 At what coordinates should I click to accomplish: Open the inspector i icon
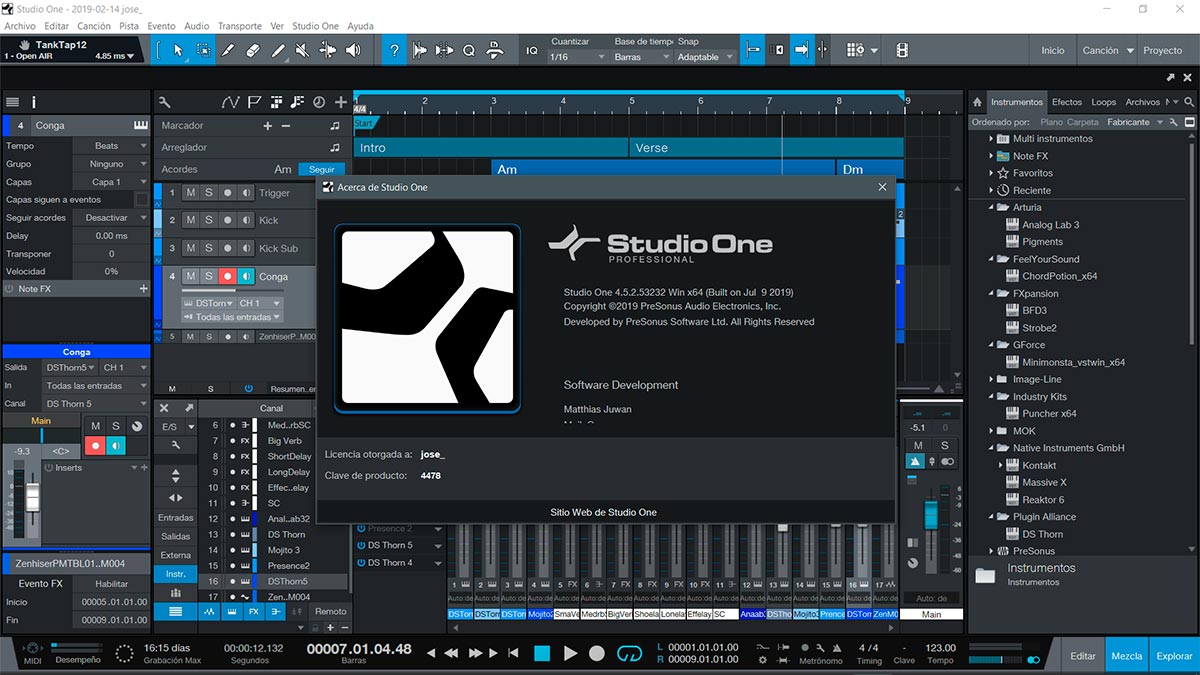tap(34, 102)
